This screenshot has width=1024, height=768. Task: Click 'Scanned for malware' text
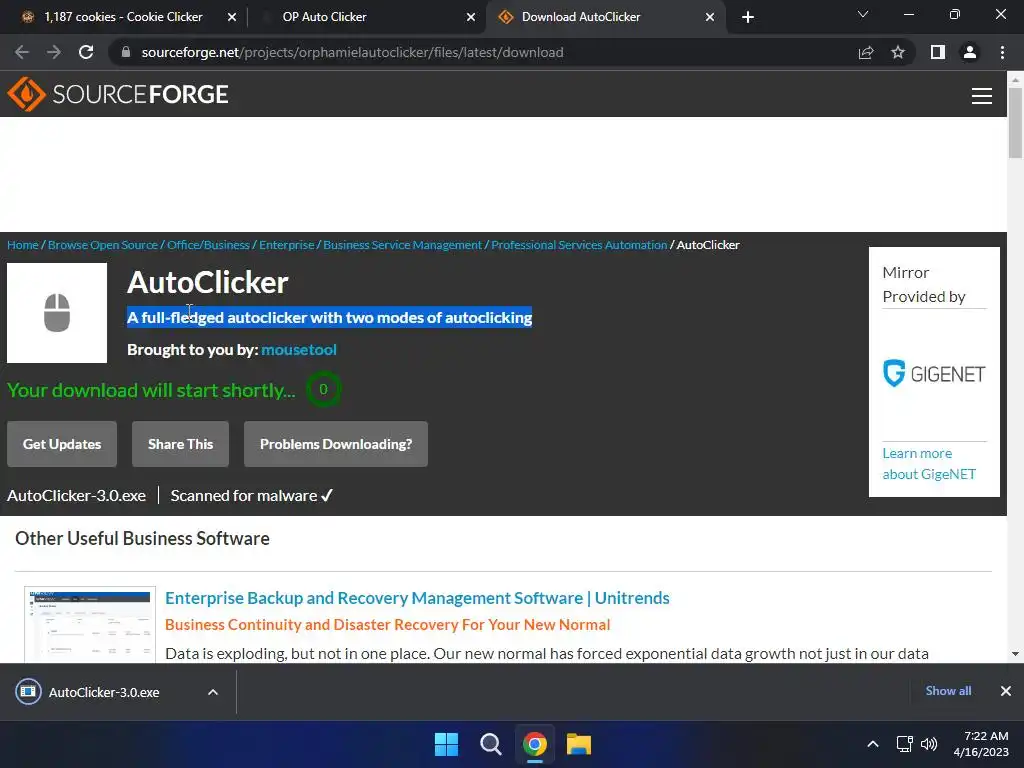(x=252, y=496)
